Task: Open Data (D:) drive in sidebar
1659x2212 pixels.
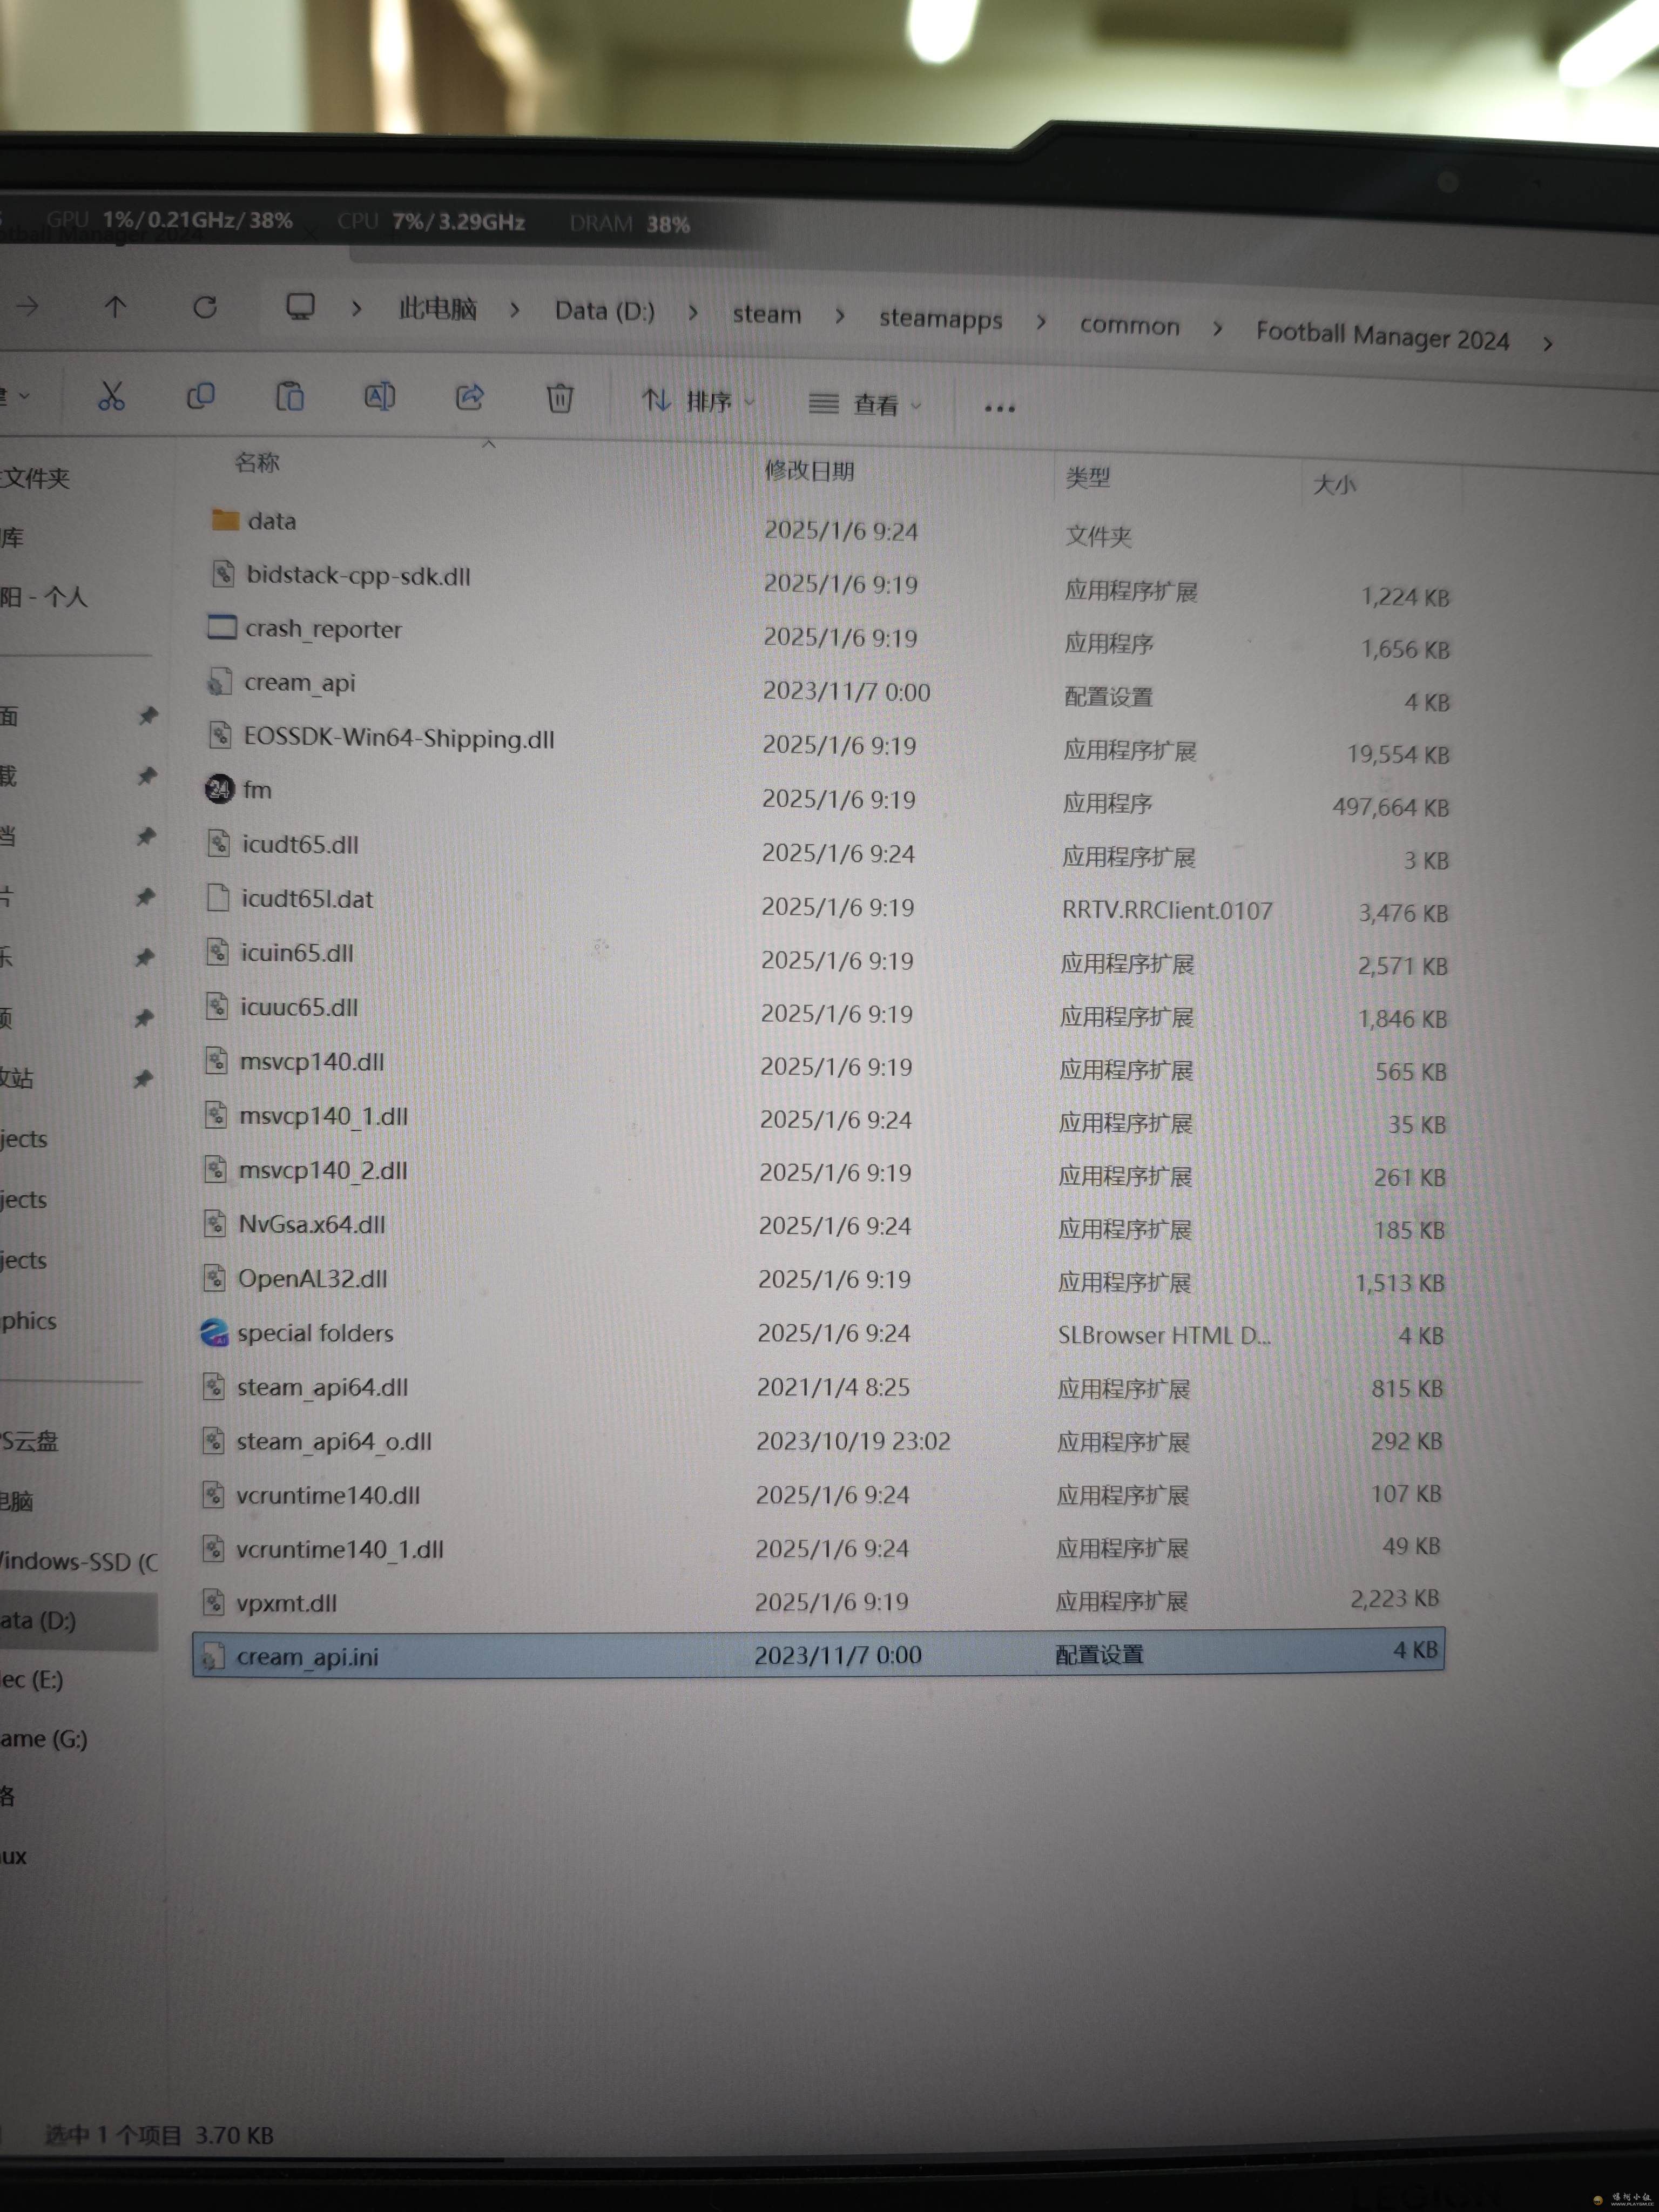Action: click(40, 1620)
